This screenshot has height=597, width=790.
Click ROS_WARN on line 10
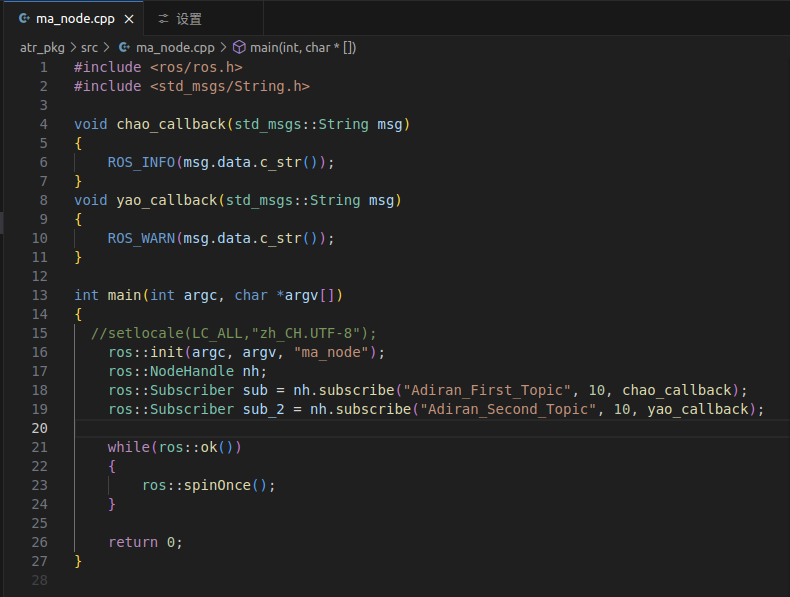pyautogui.click(x=141, y=238)
